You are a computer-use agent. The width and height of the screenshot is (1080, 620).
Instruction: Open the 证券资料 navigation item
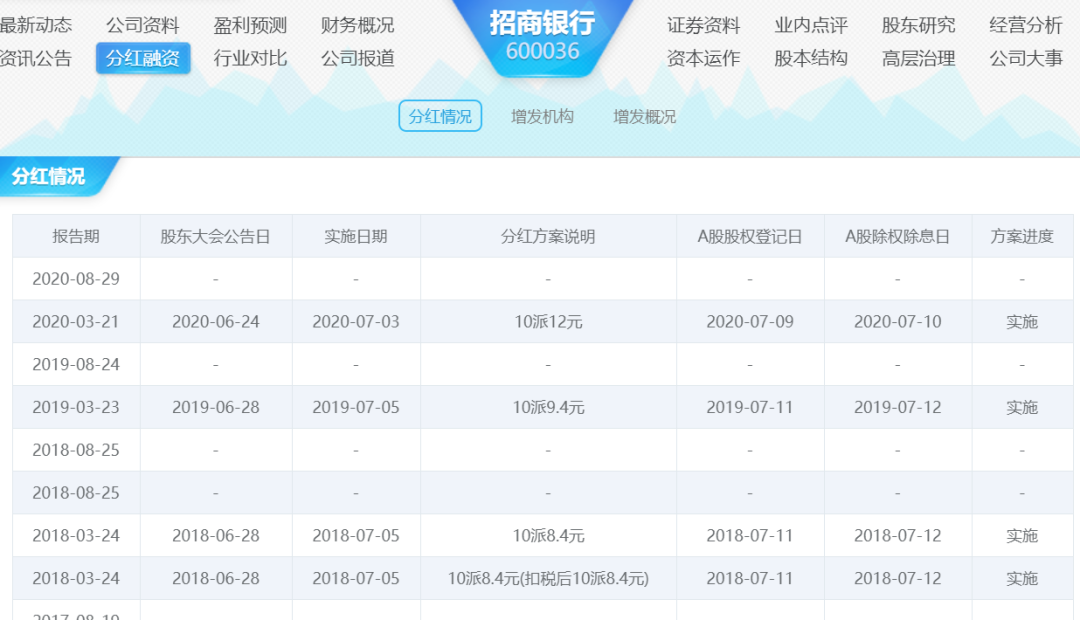(703, 25)
